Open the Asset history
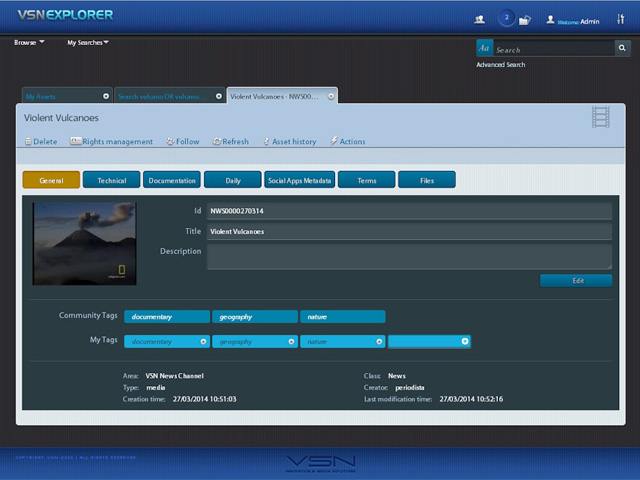The image size is (640, 480). coord(290,142)
